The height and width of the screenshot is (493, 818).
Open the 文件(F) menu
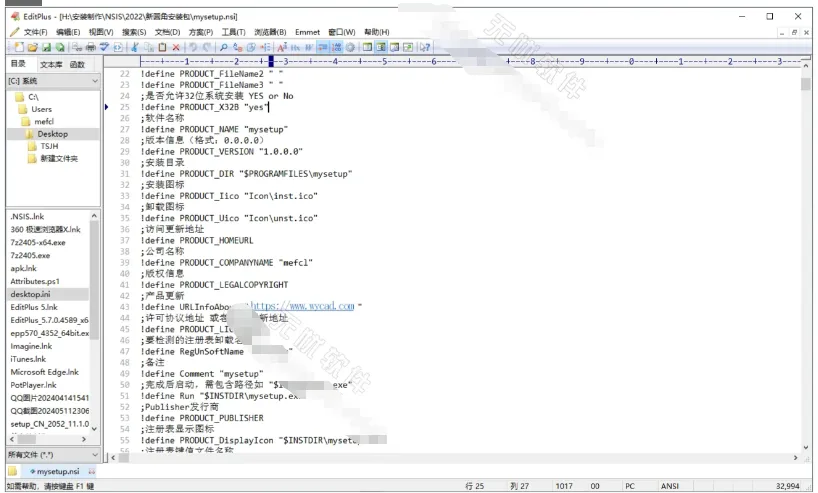35,32
